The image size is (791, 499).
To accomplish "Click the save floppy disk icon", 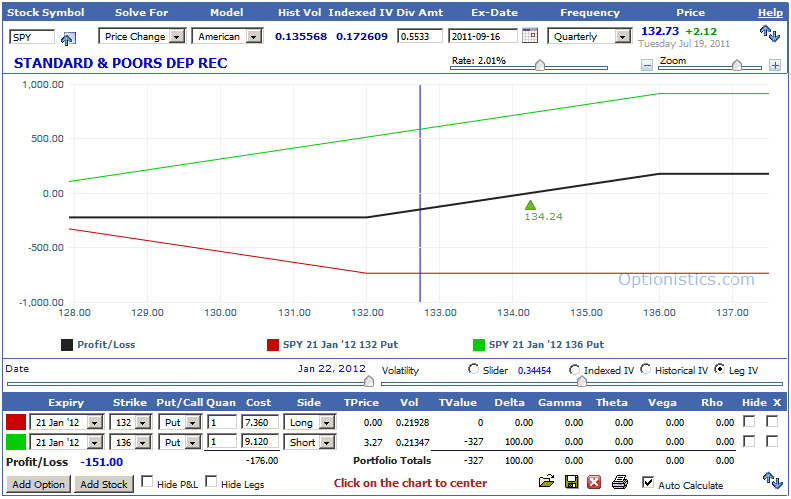I will 572,482.
